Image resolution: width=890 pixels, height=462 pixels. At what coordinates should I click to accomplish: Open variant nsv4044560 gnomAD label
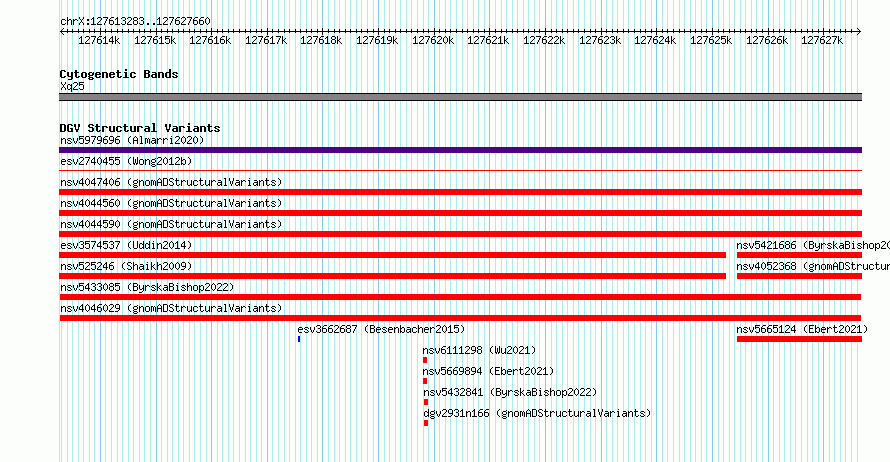(x=171, y=203)
